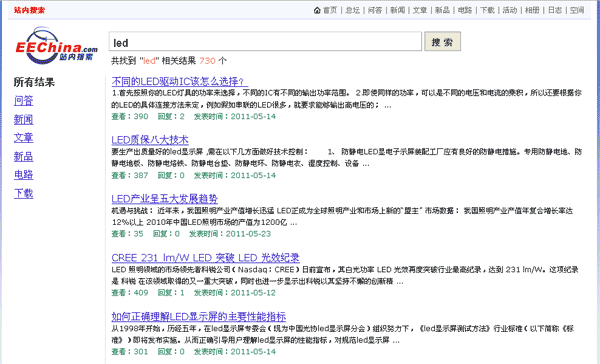This screenshot has width=600, height=364.
Task: Open 活动 in the top navigation
Action: click(x=510, y=10)
